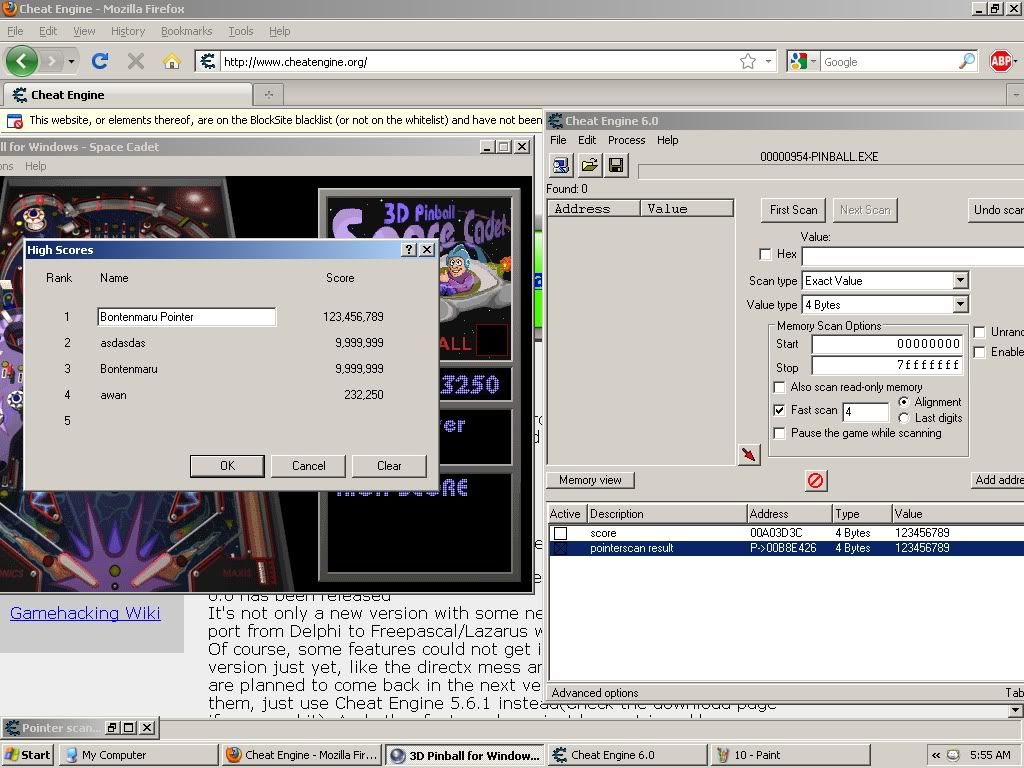
Task: Open the Value type dropdown
Action: click(x=960, y=304)
